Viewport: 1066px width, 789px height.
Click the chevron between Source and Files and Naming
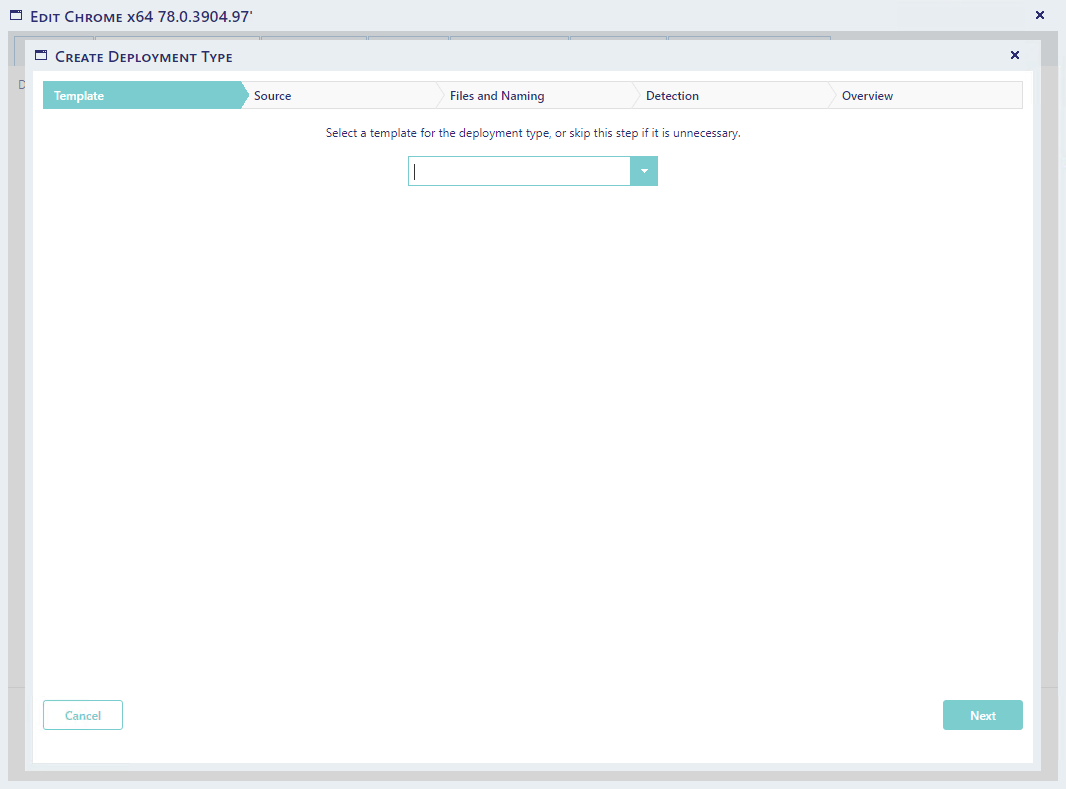click(439, 96)
